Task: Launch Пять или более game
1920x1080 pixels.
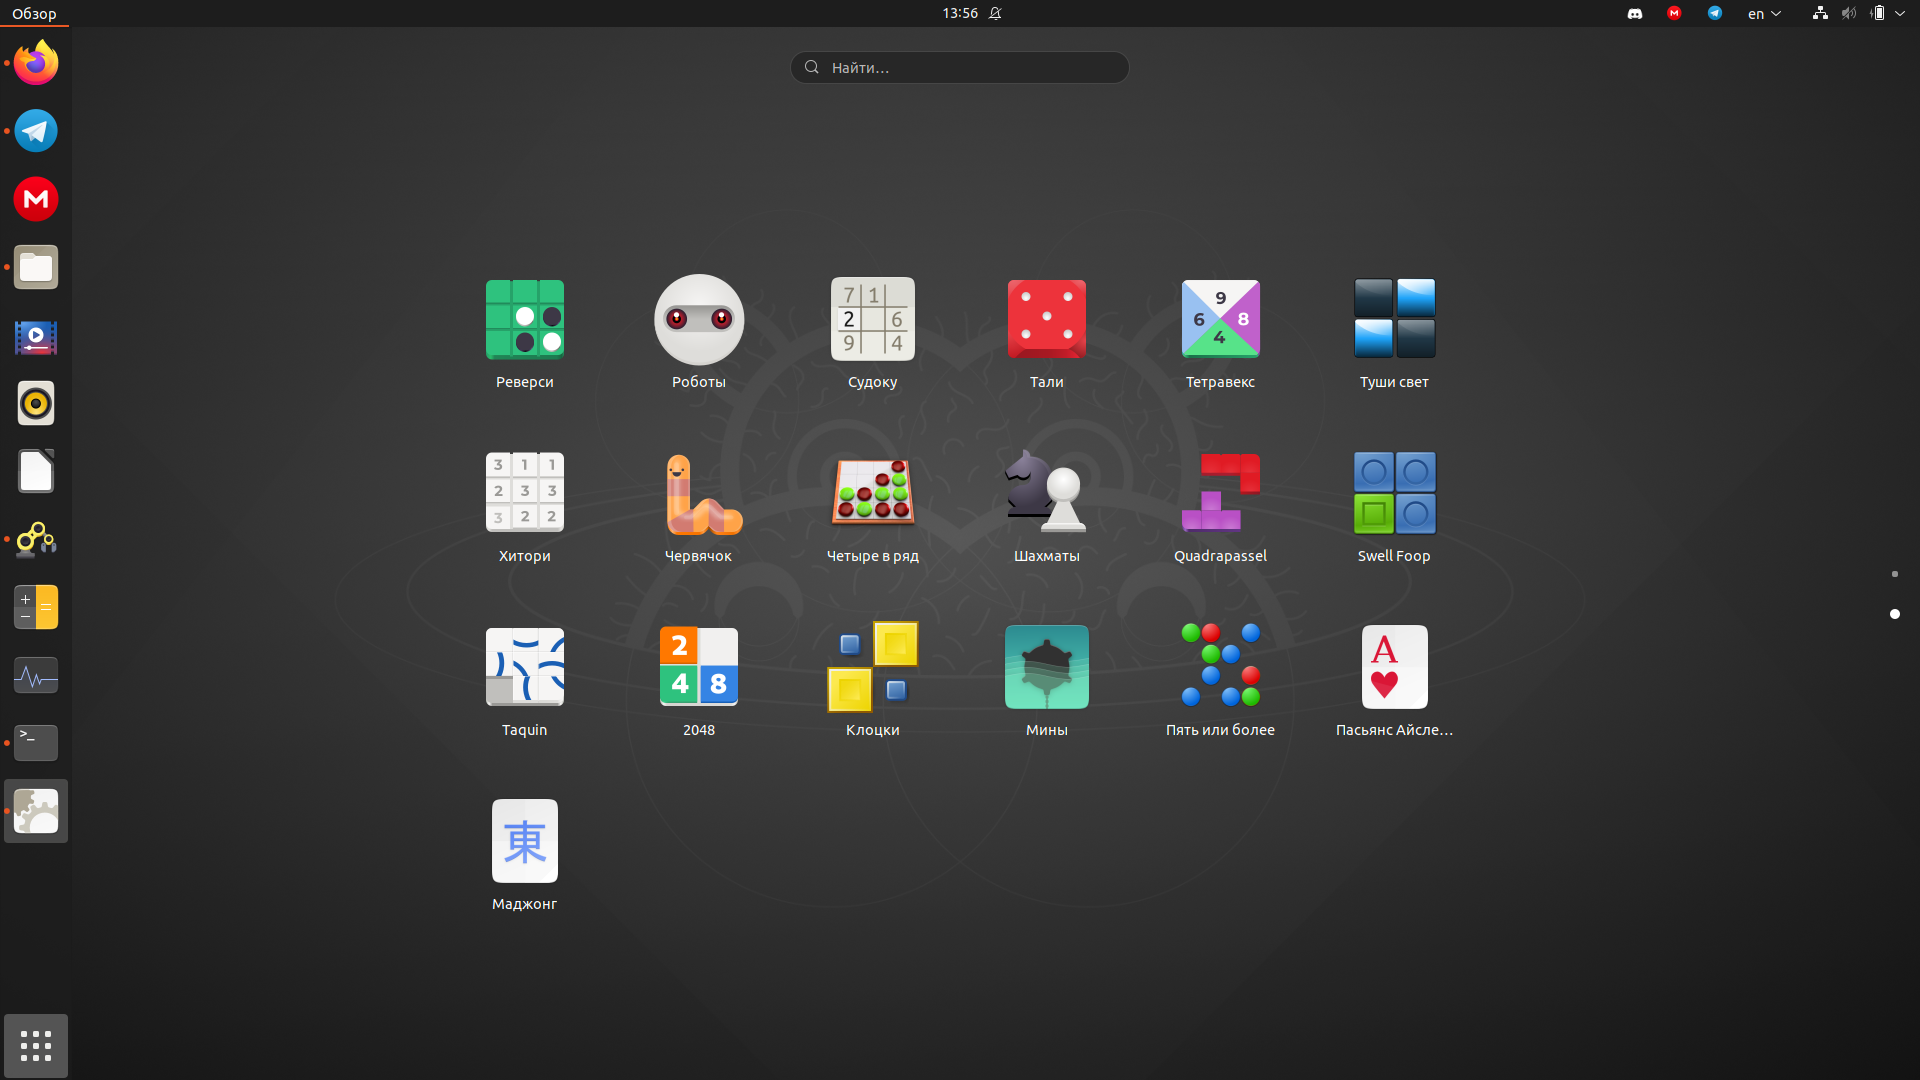Action: point(1221,682)
